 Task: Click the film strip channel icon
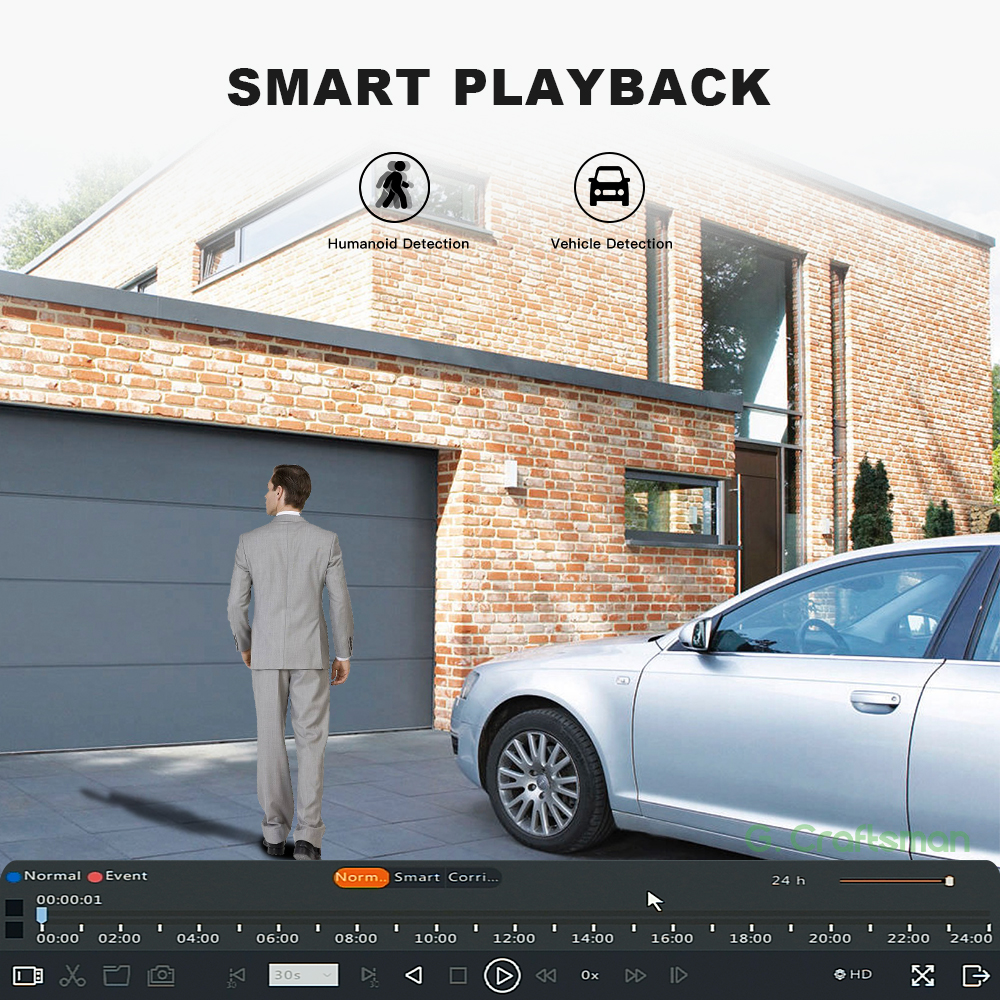click(27, 975)
